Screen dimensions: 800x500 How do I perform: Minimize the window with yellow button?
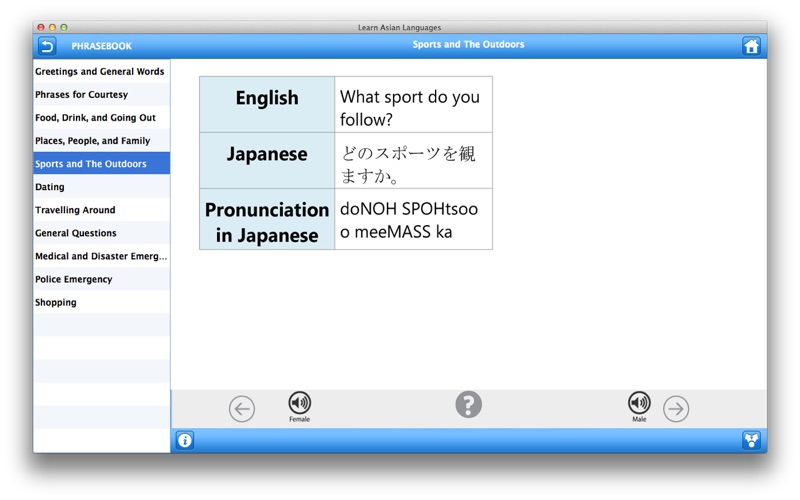(52, 27)
